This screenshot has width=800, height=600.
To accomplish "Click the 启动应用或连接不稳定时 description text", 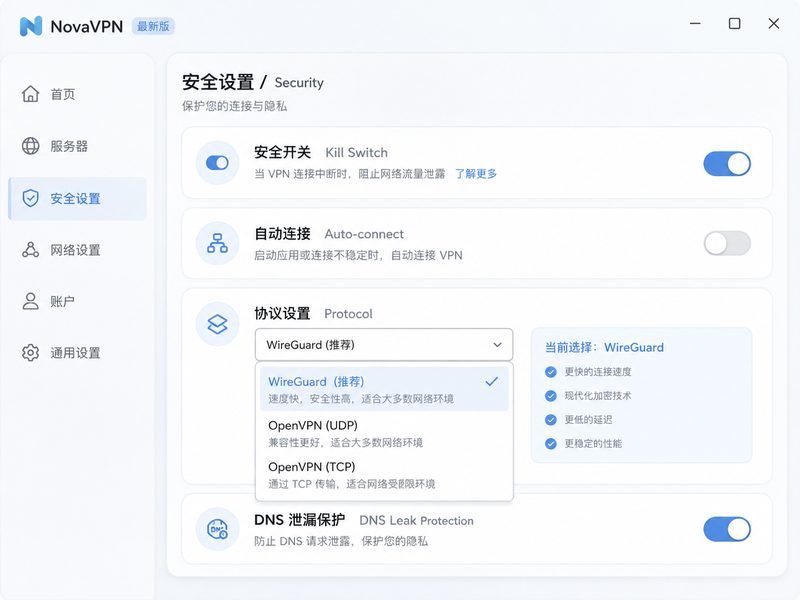I will point(358,255).
